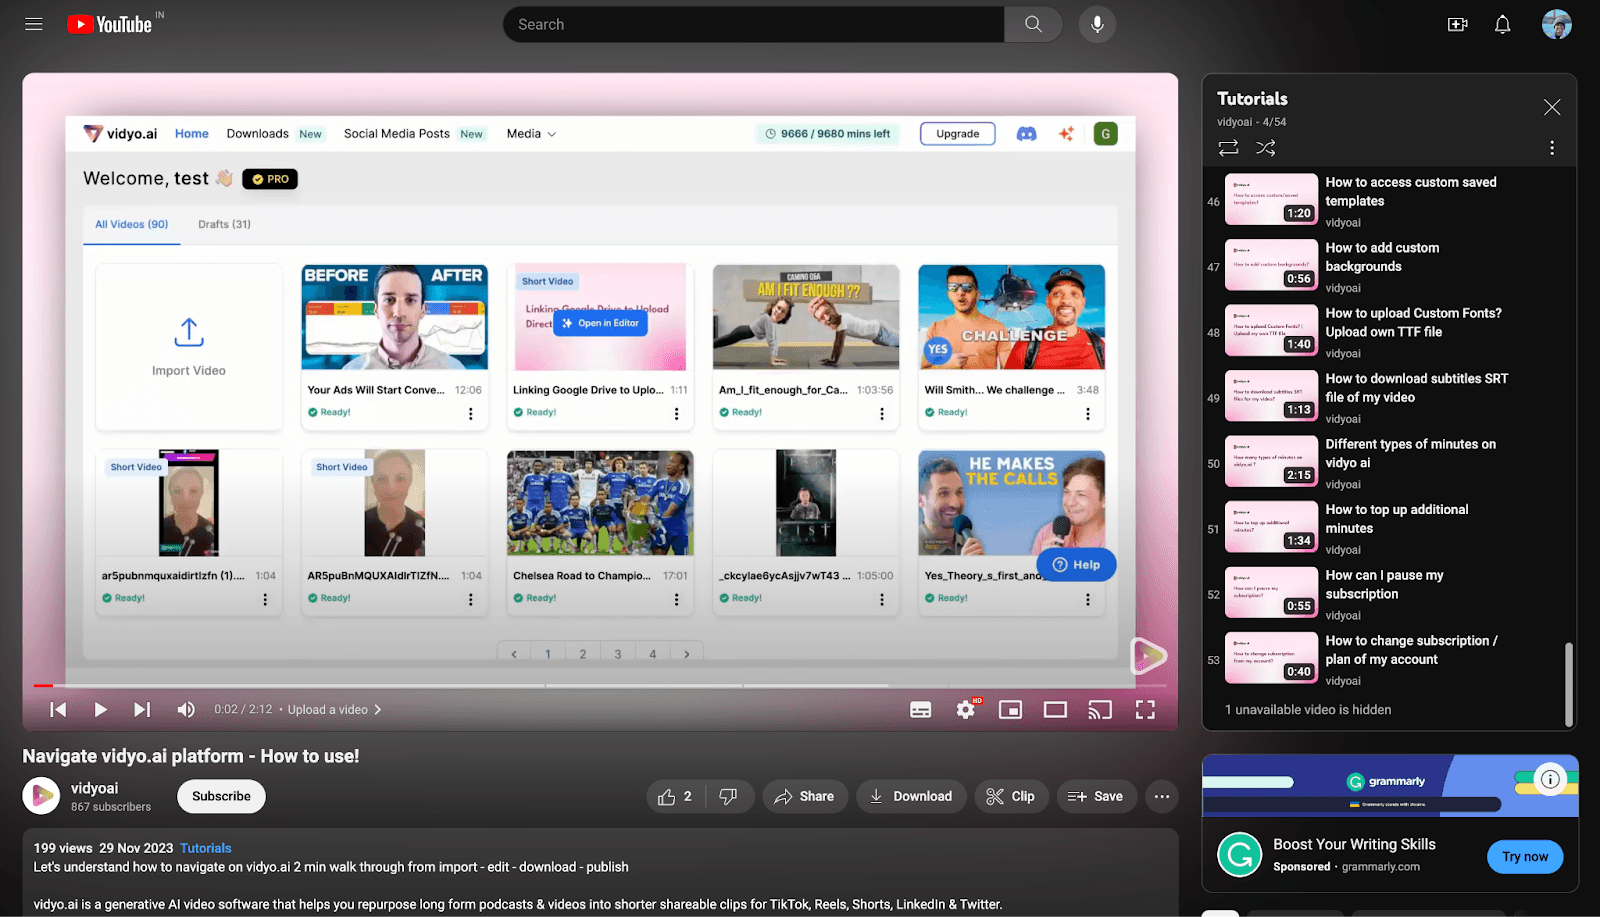The image size is (1600, 917).
Task: Skip to the next video
Action: click(142, 709)
